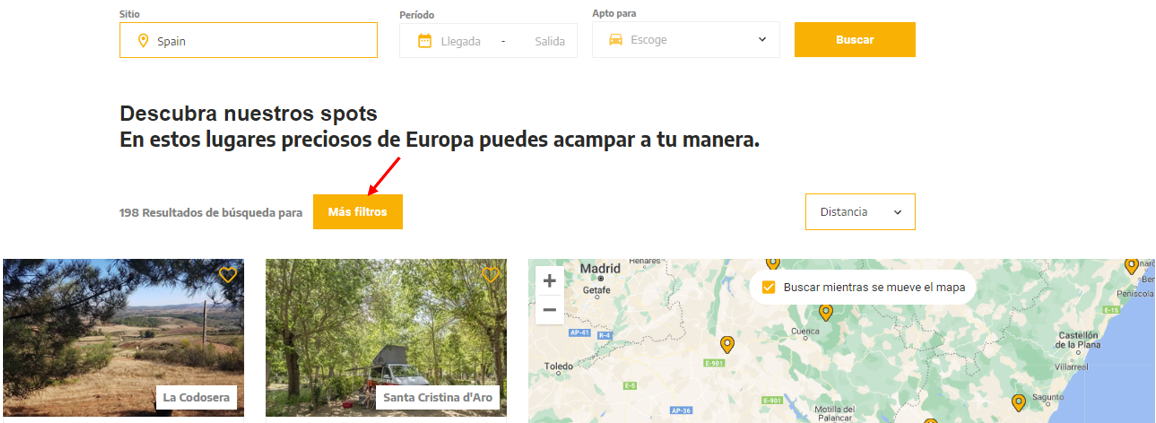Image resolution: width=1156 pixels, height=423 pixels.
Task: Favorite the Santa Cristina d'Aro spot heart
Action: click(490, 275)
